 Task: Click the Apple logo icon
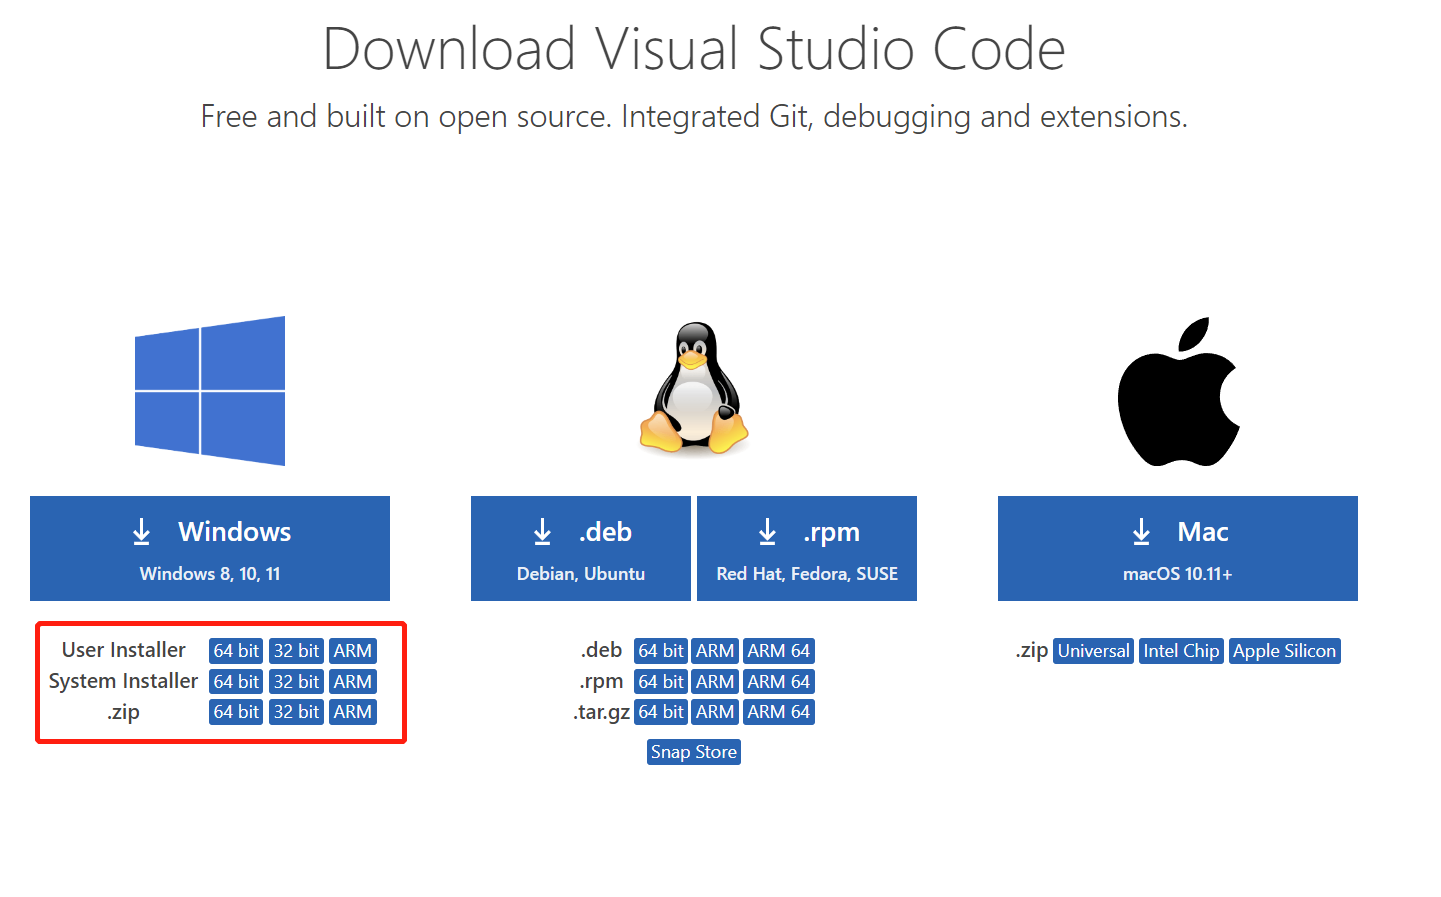(1178, 392)
